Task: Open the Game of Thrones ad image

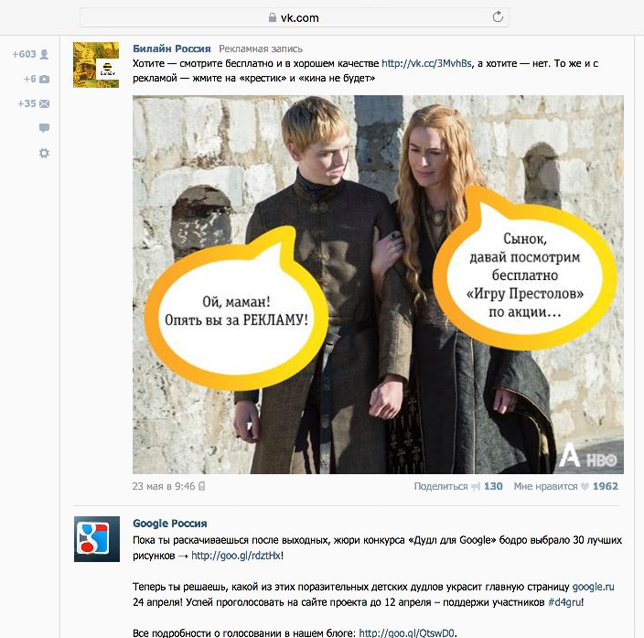Action: pos(378,284)
